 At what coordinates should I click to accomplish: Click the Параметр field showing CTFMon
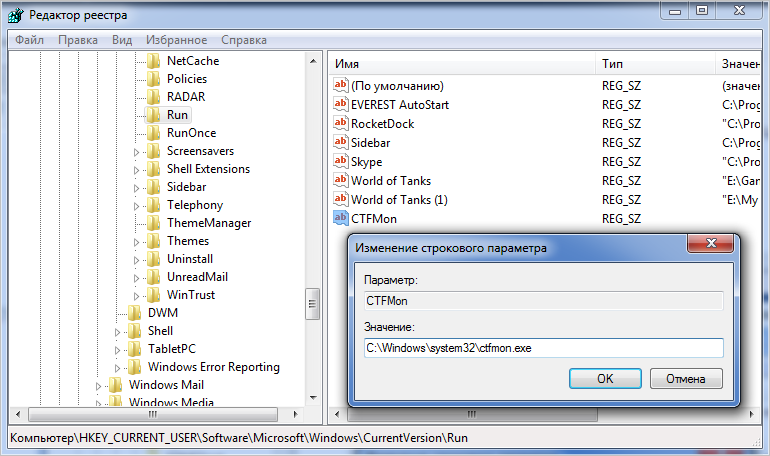(544, 301)
